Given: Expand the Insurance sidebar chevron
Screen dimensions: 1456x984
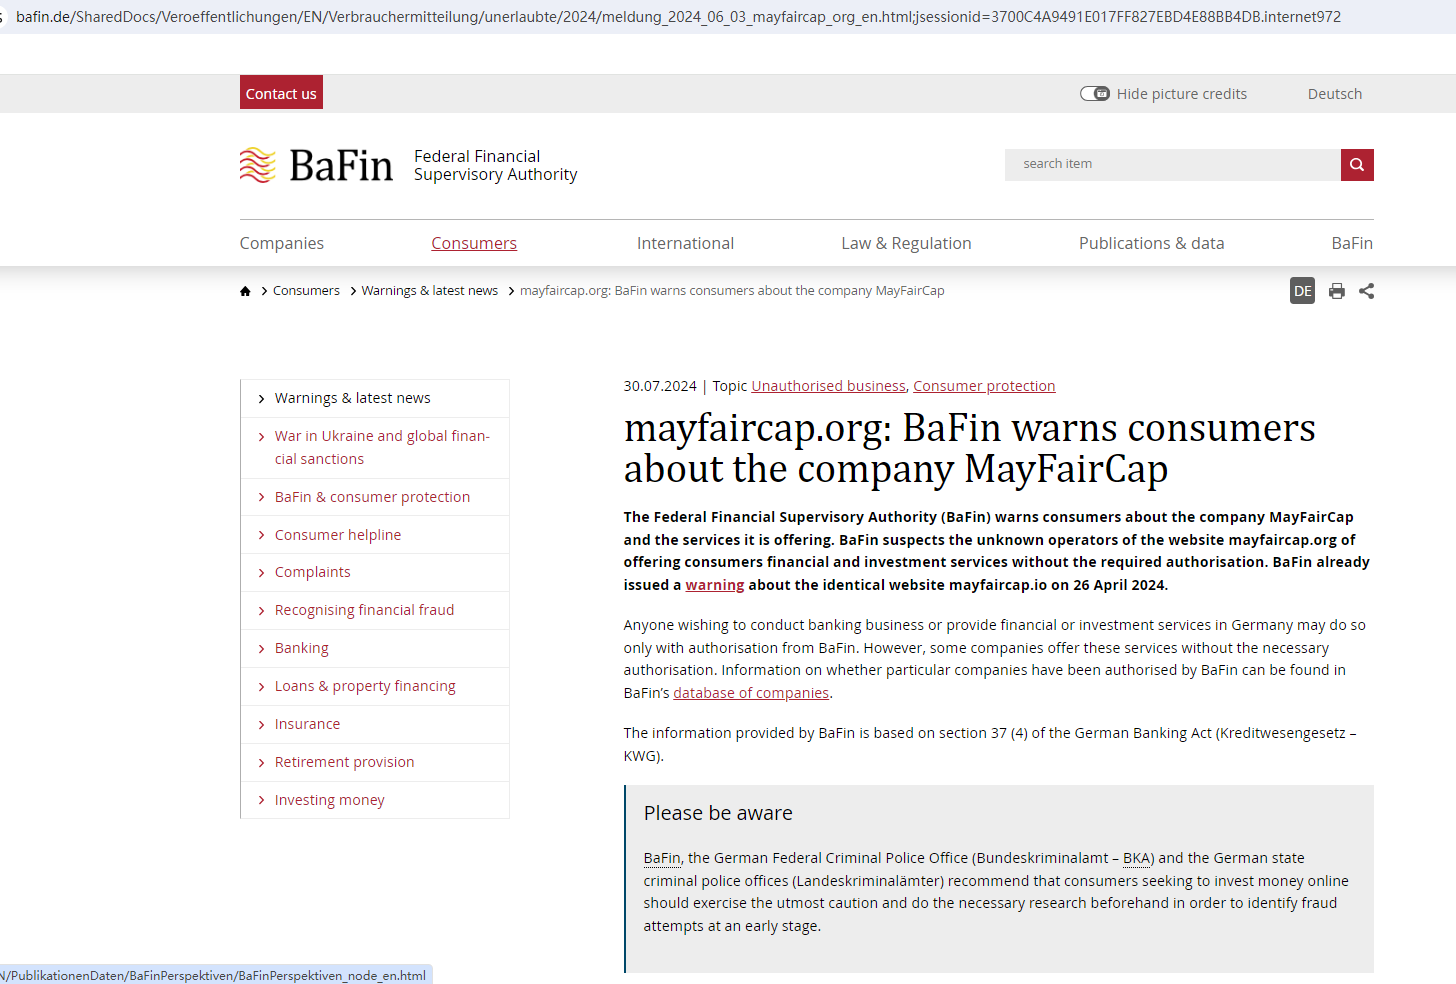Looking at the screenshot, I should [x=262, y=725].
